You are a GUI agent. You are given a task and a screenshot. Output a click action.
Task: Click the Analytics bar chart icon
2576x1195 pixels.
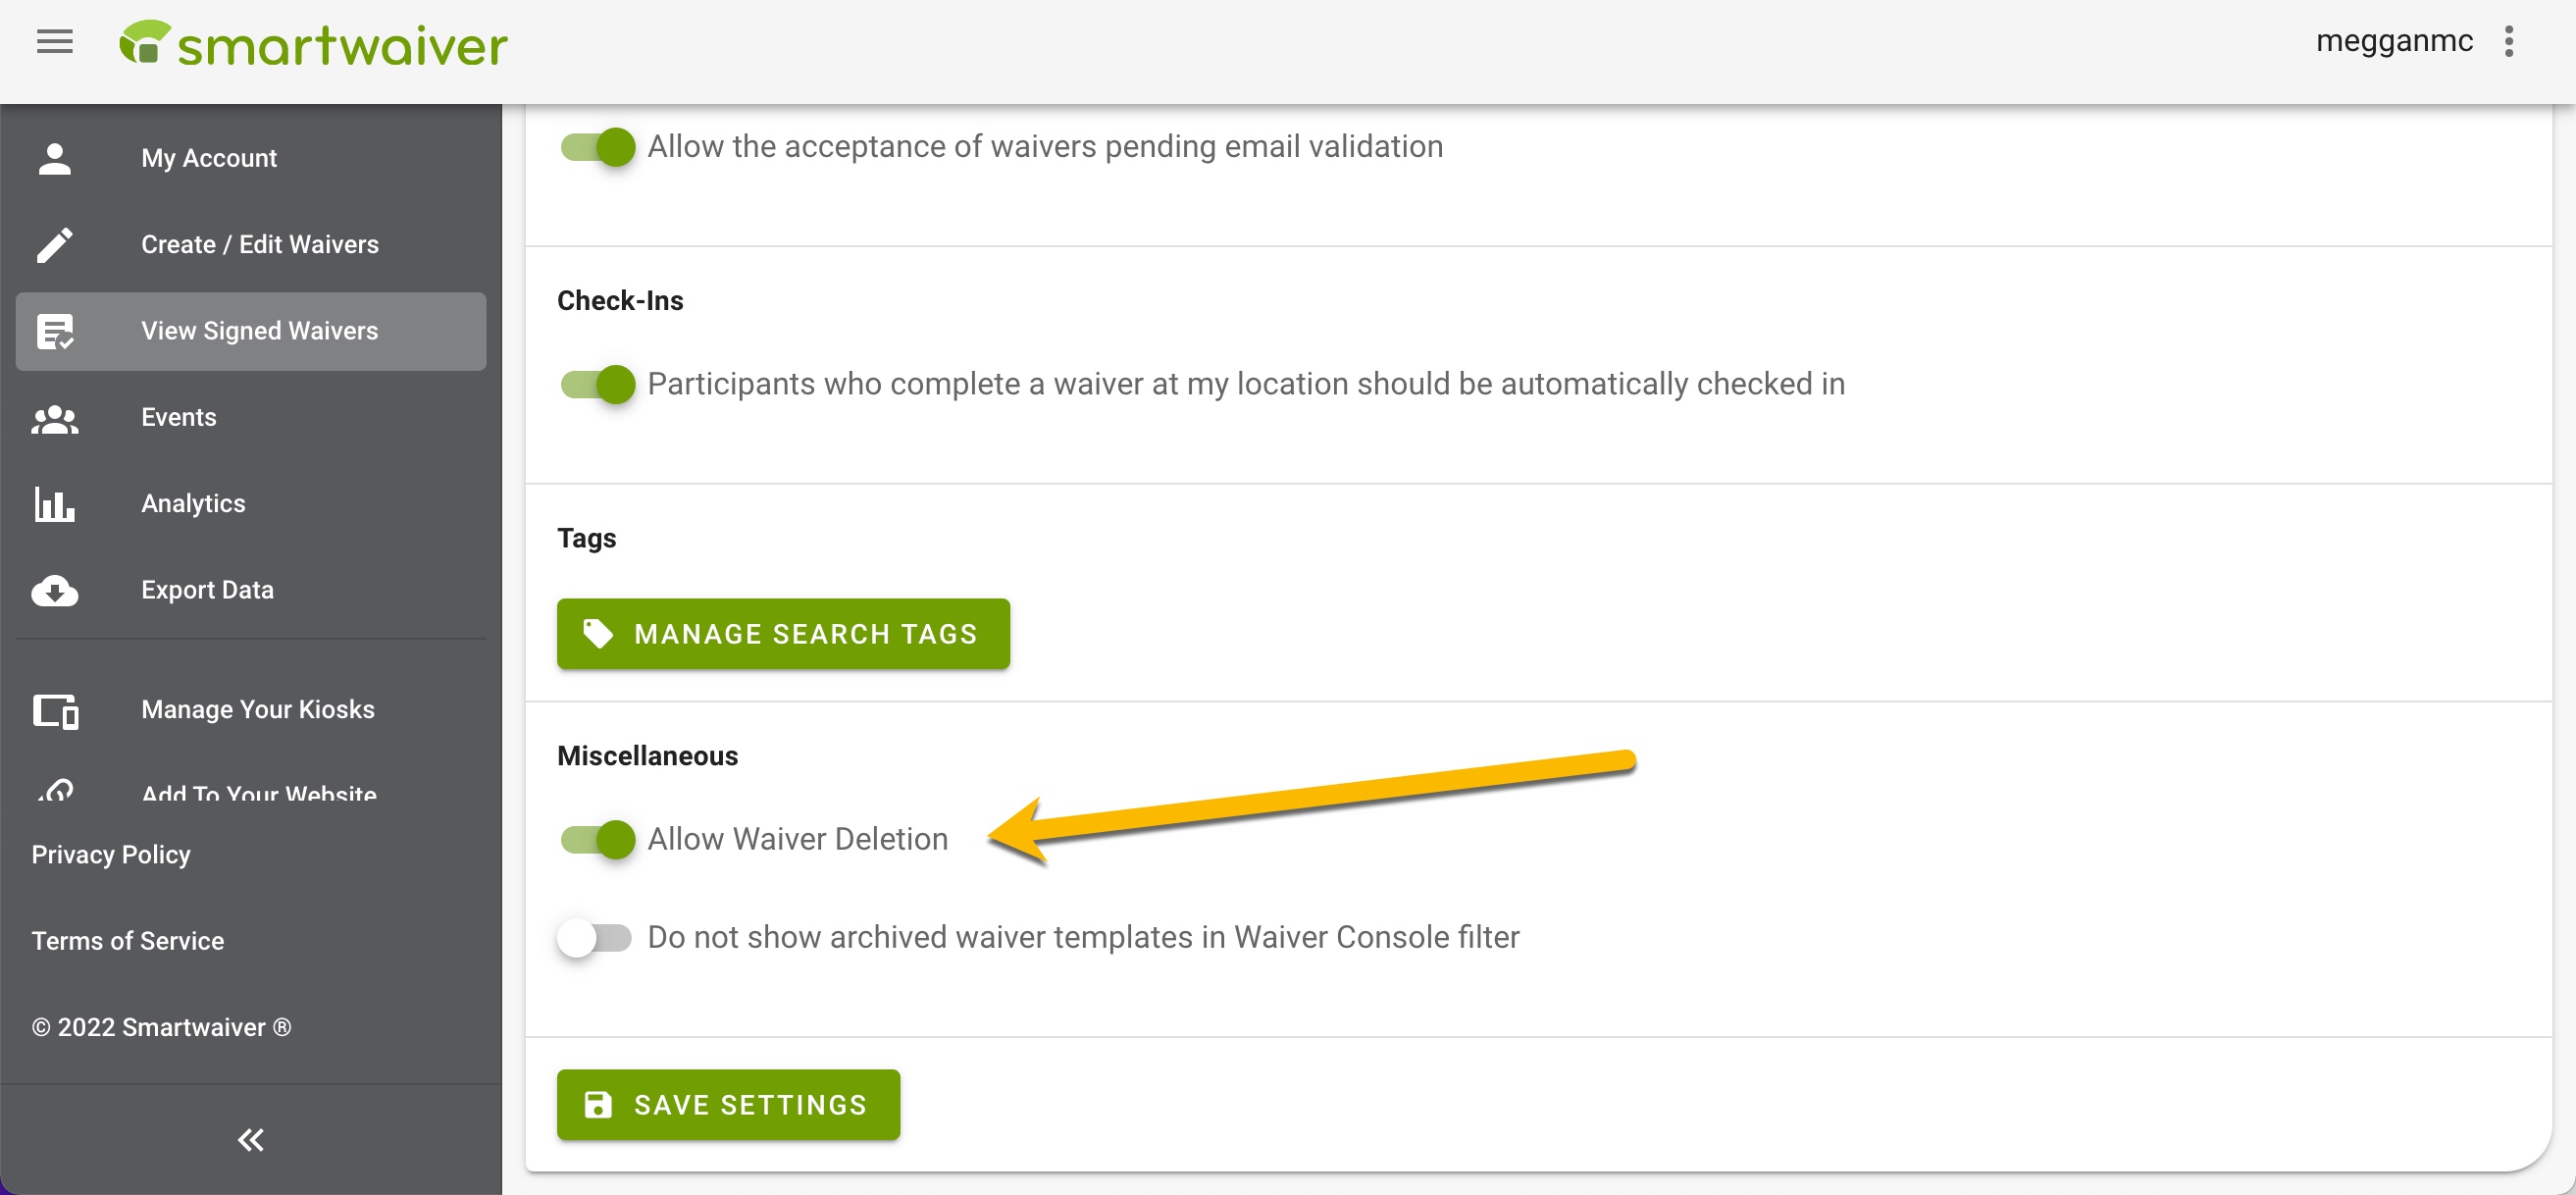pos(54,504)
